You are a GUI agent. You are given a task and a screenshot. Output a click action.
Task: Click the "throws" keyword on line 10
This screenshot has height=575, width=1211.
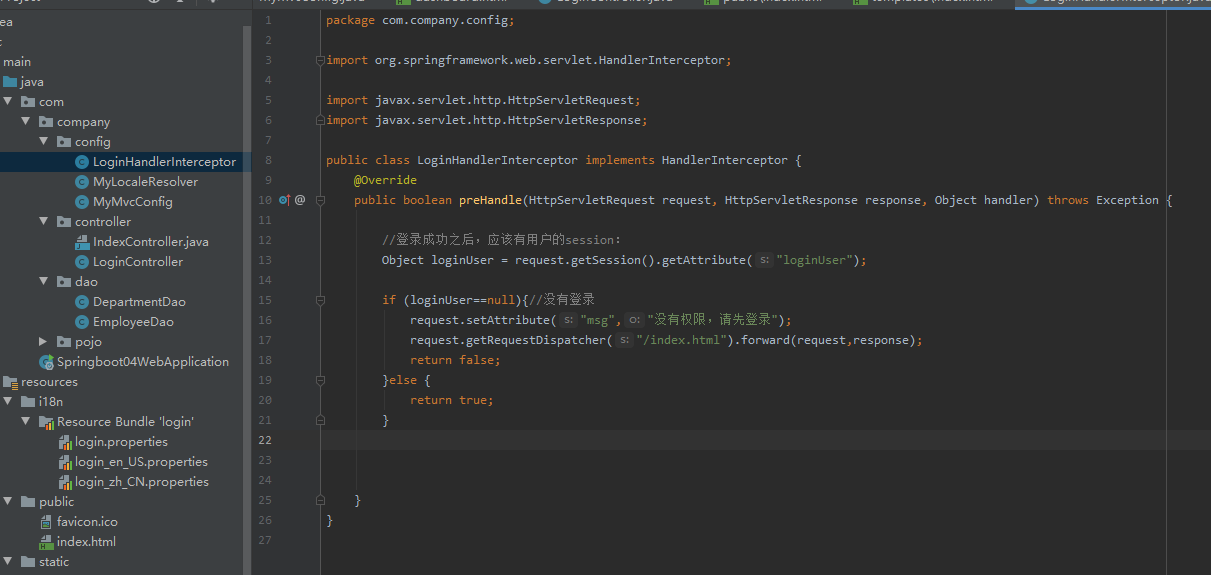click(x=1068, y=200)
